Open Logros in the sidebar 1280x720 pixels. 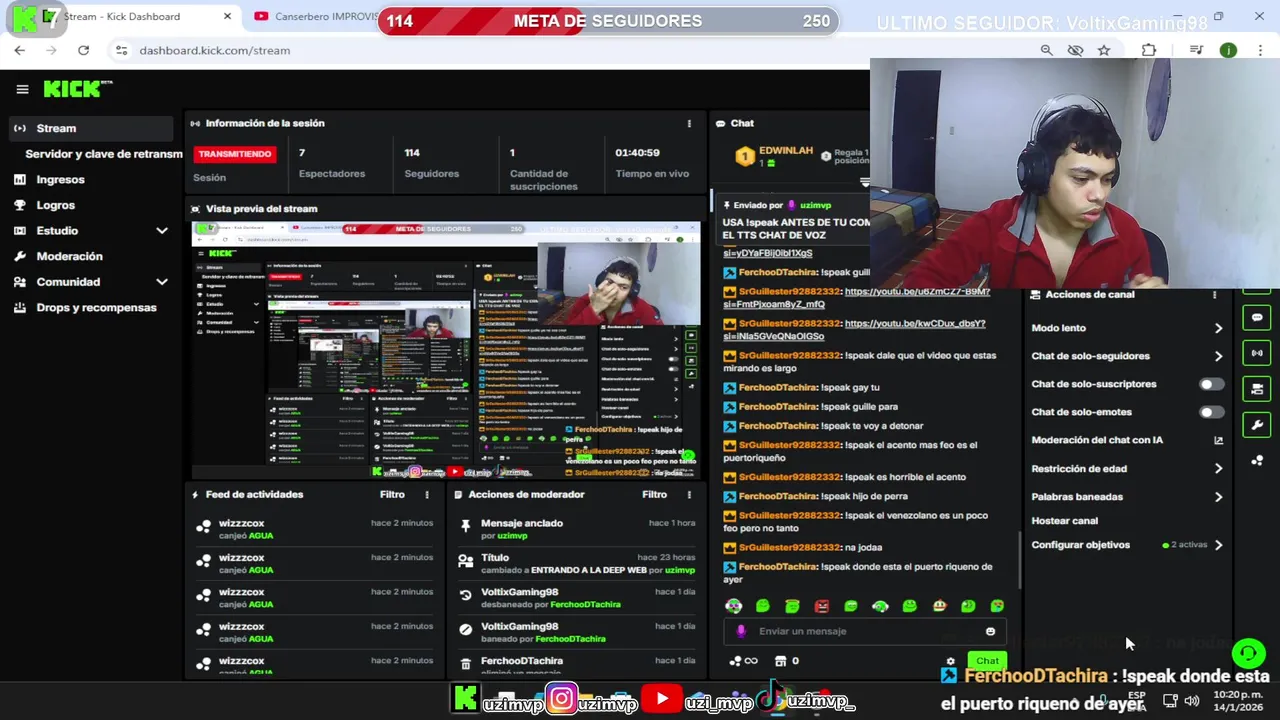pyautogui.click(x=55, y=205)
